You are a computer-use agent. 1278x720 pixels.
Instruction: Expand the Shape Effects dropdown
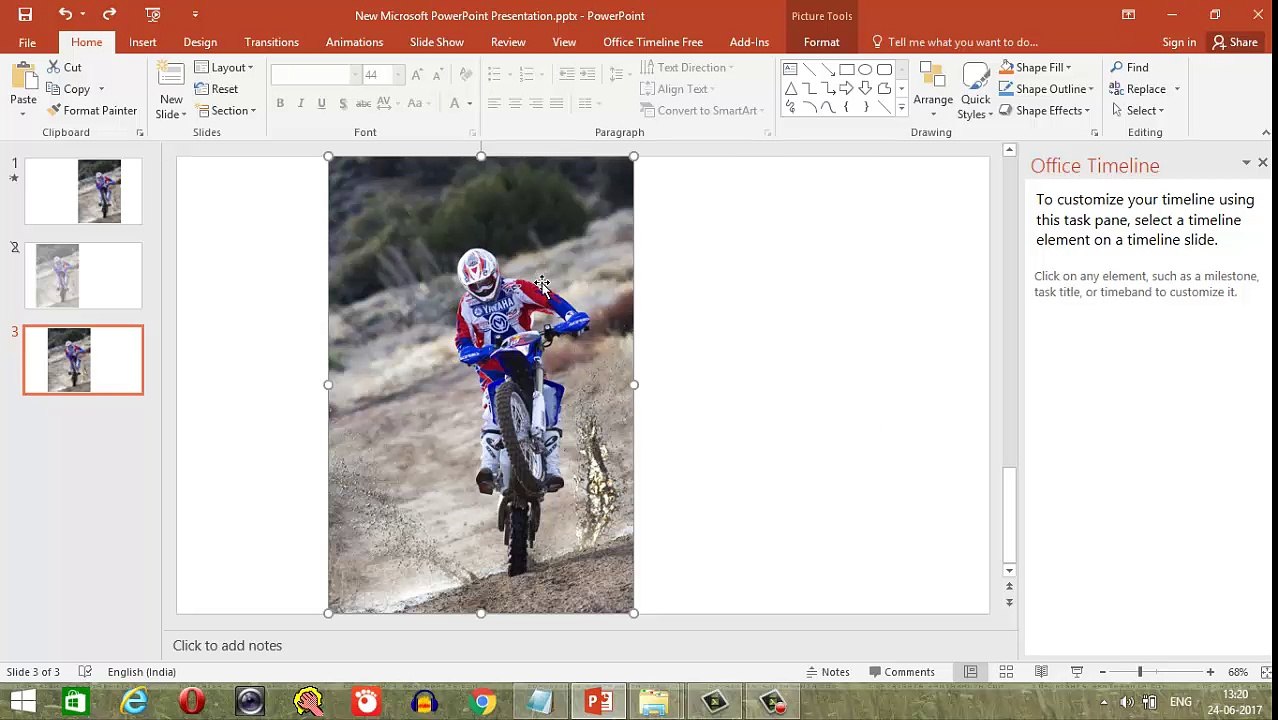pyautogui.click(x=1044, y=111)
